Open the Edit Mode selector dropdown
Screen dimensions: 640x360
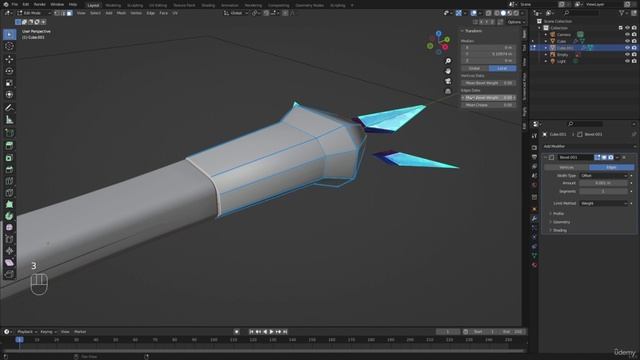pos(34,13)
